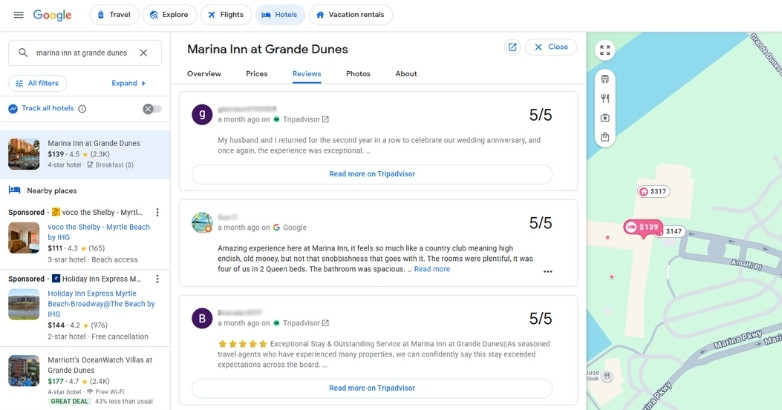This screenshot has width=782, height=410.
Task: Select Marriott's OceanWatch Villas listing
Action: click(85, 380)
